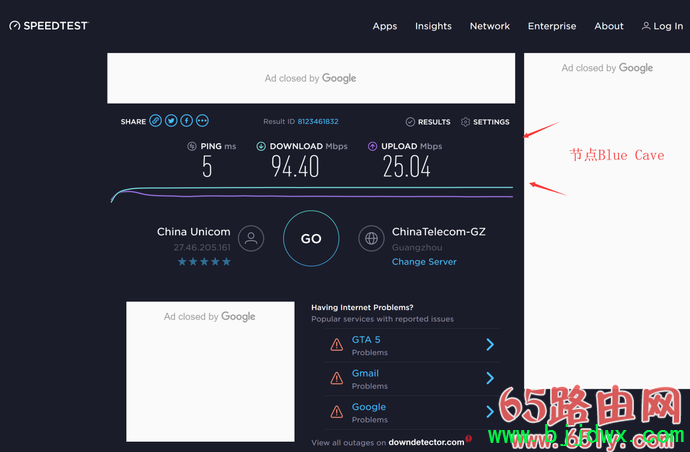690x452 pixels.
Task: Click Guangzhou server location text
Action: click(x=417, y=247)
